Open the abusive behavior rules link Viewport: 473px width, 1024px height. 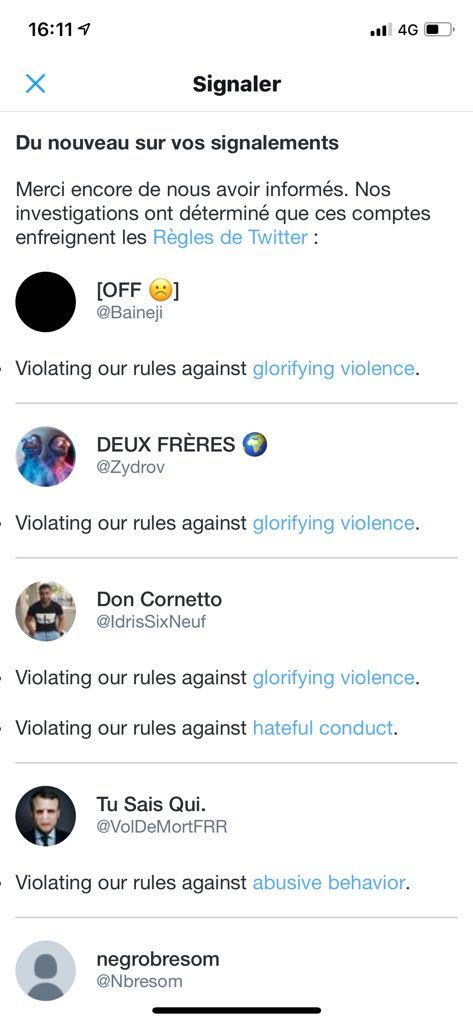coord(329,883)
